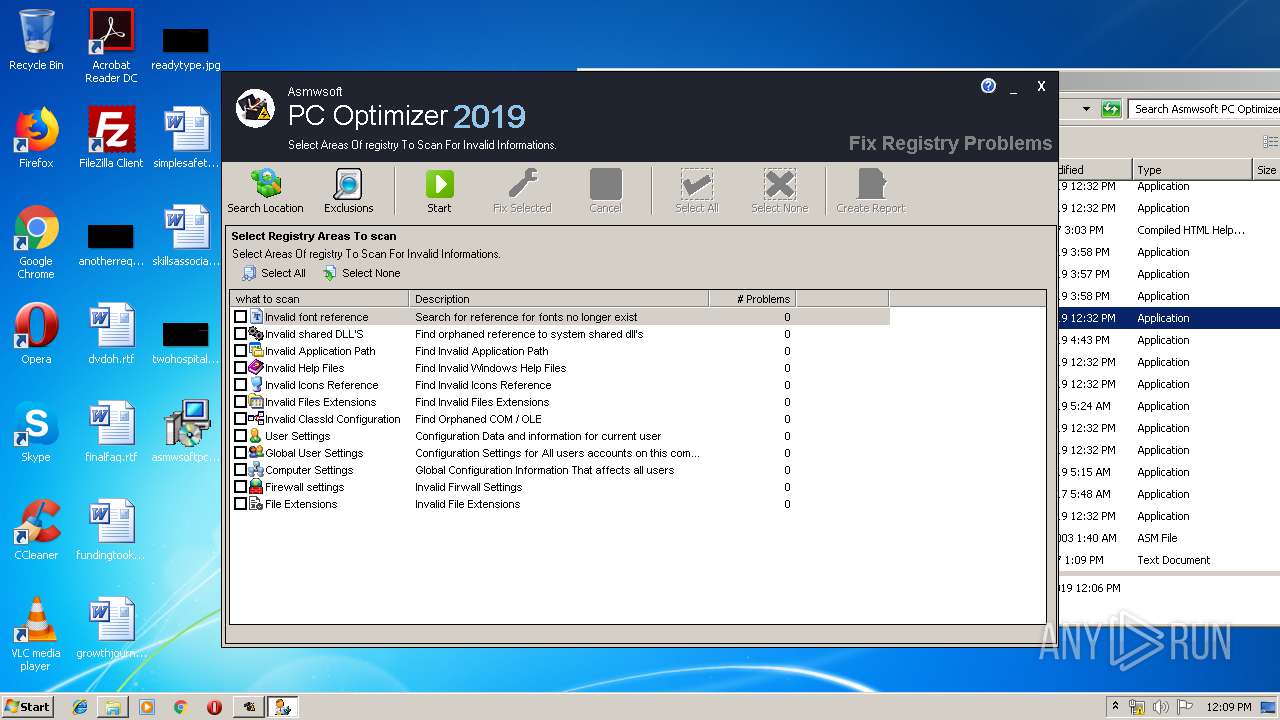Viewport: 1280px width, 720px height.
Task: Click Explorer search box for Asmwsoft folder
Action: (x=1204, y=109)
